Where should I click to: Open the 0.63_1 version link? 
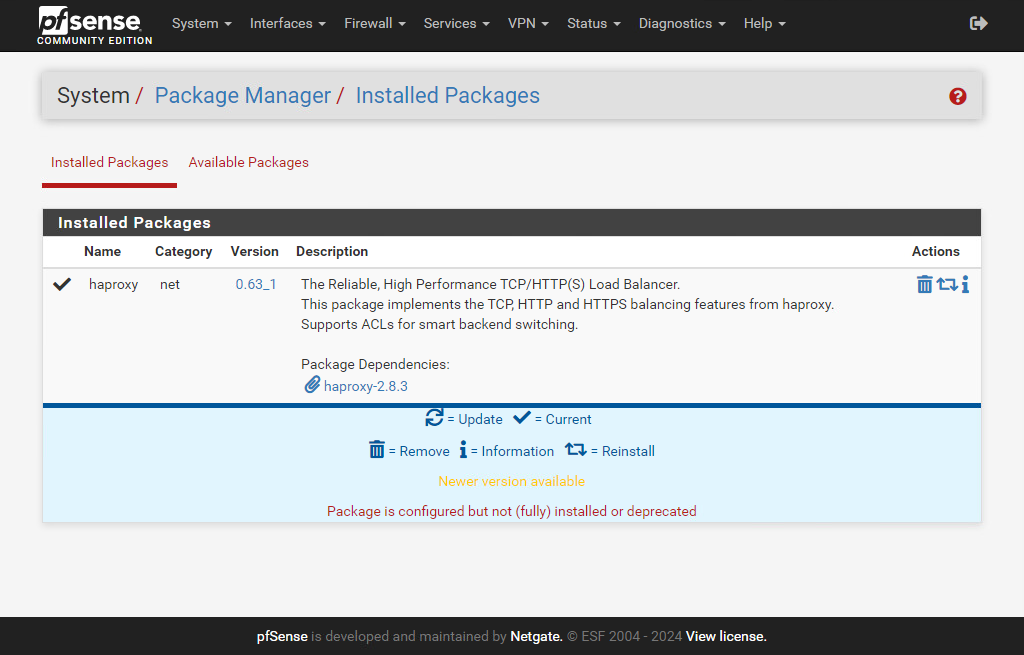(x=256, y=285)
